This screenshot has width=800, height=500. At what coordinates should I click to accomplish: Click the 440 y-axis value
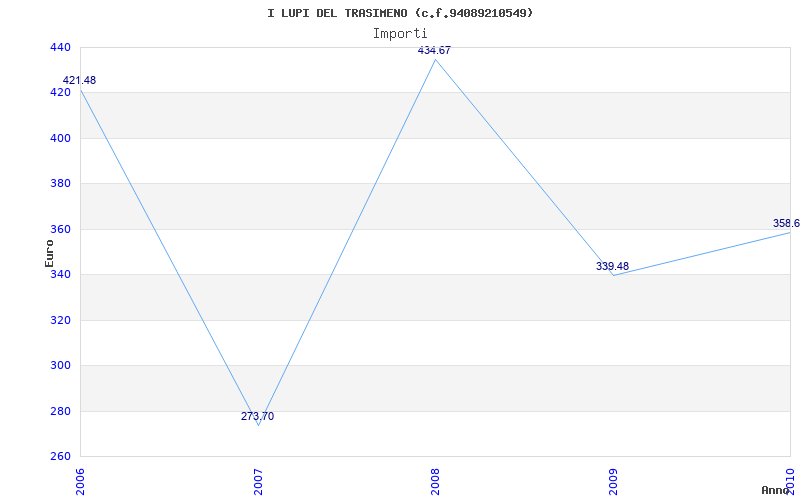point(60,47)
